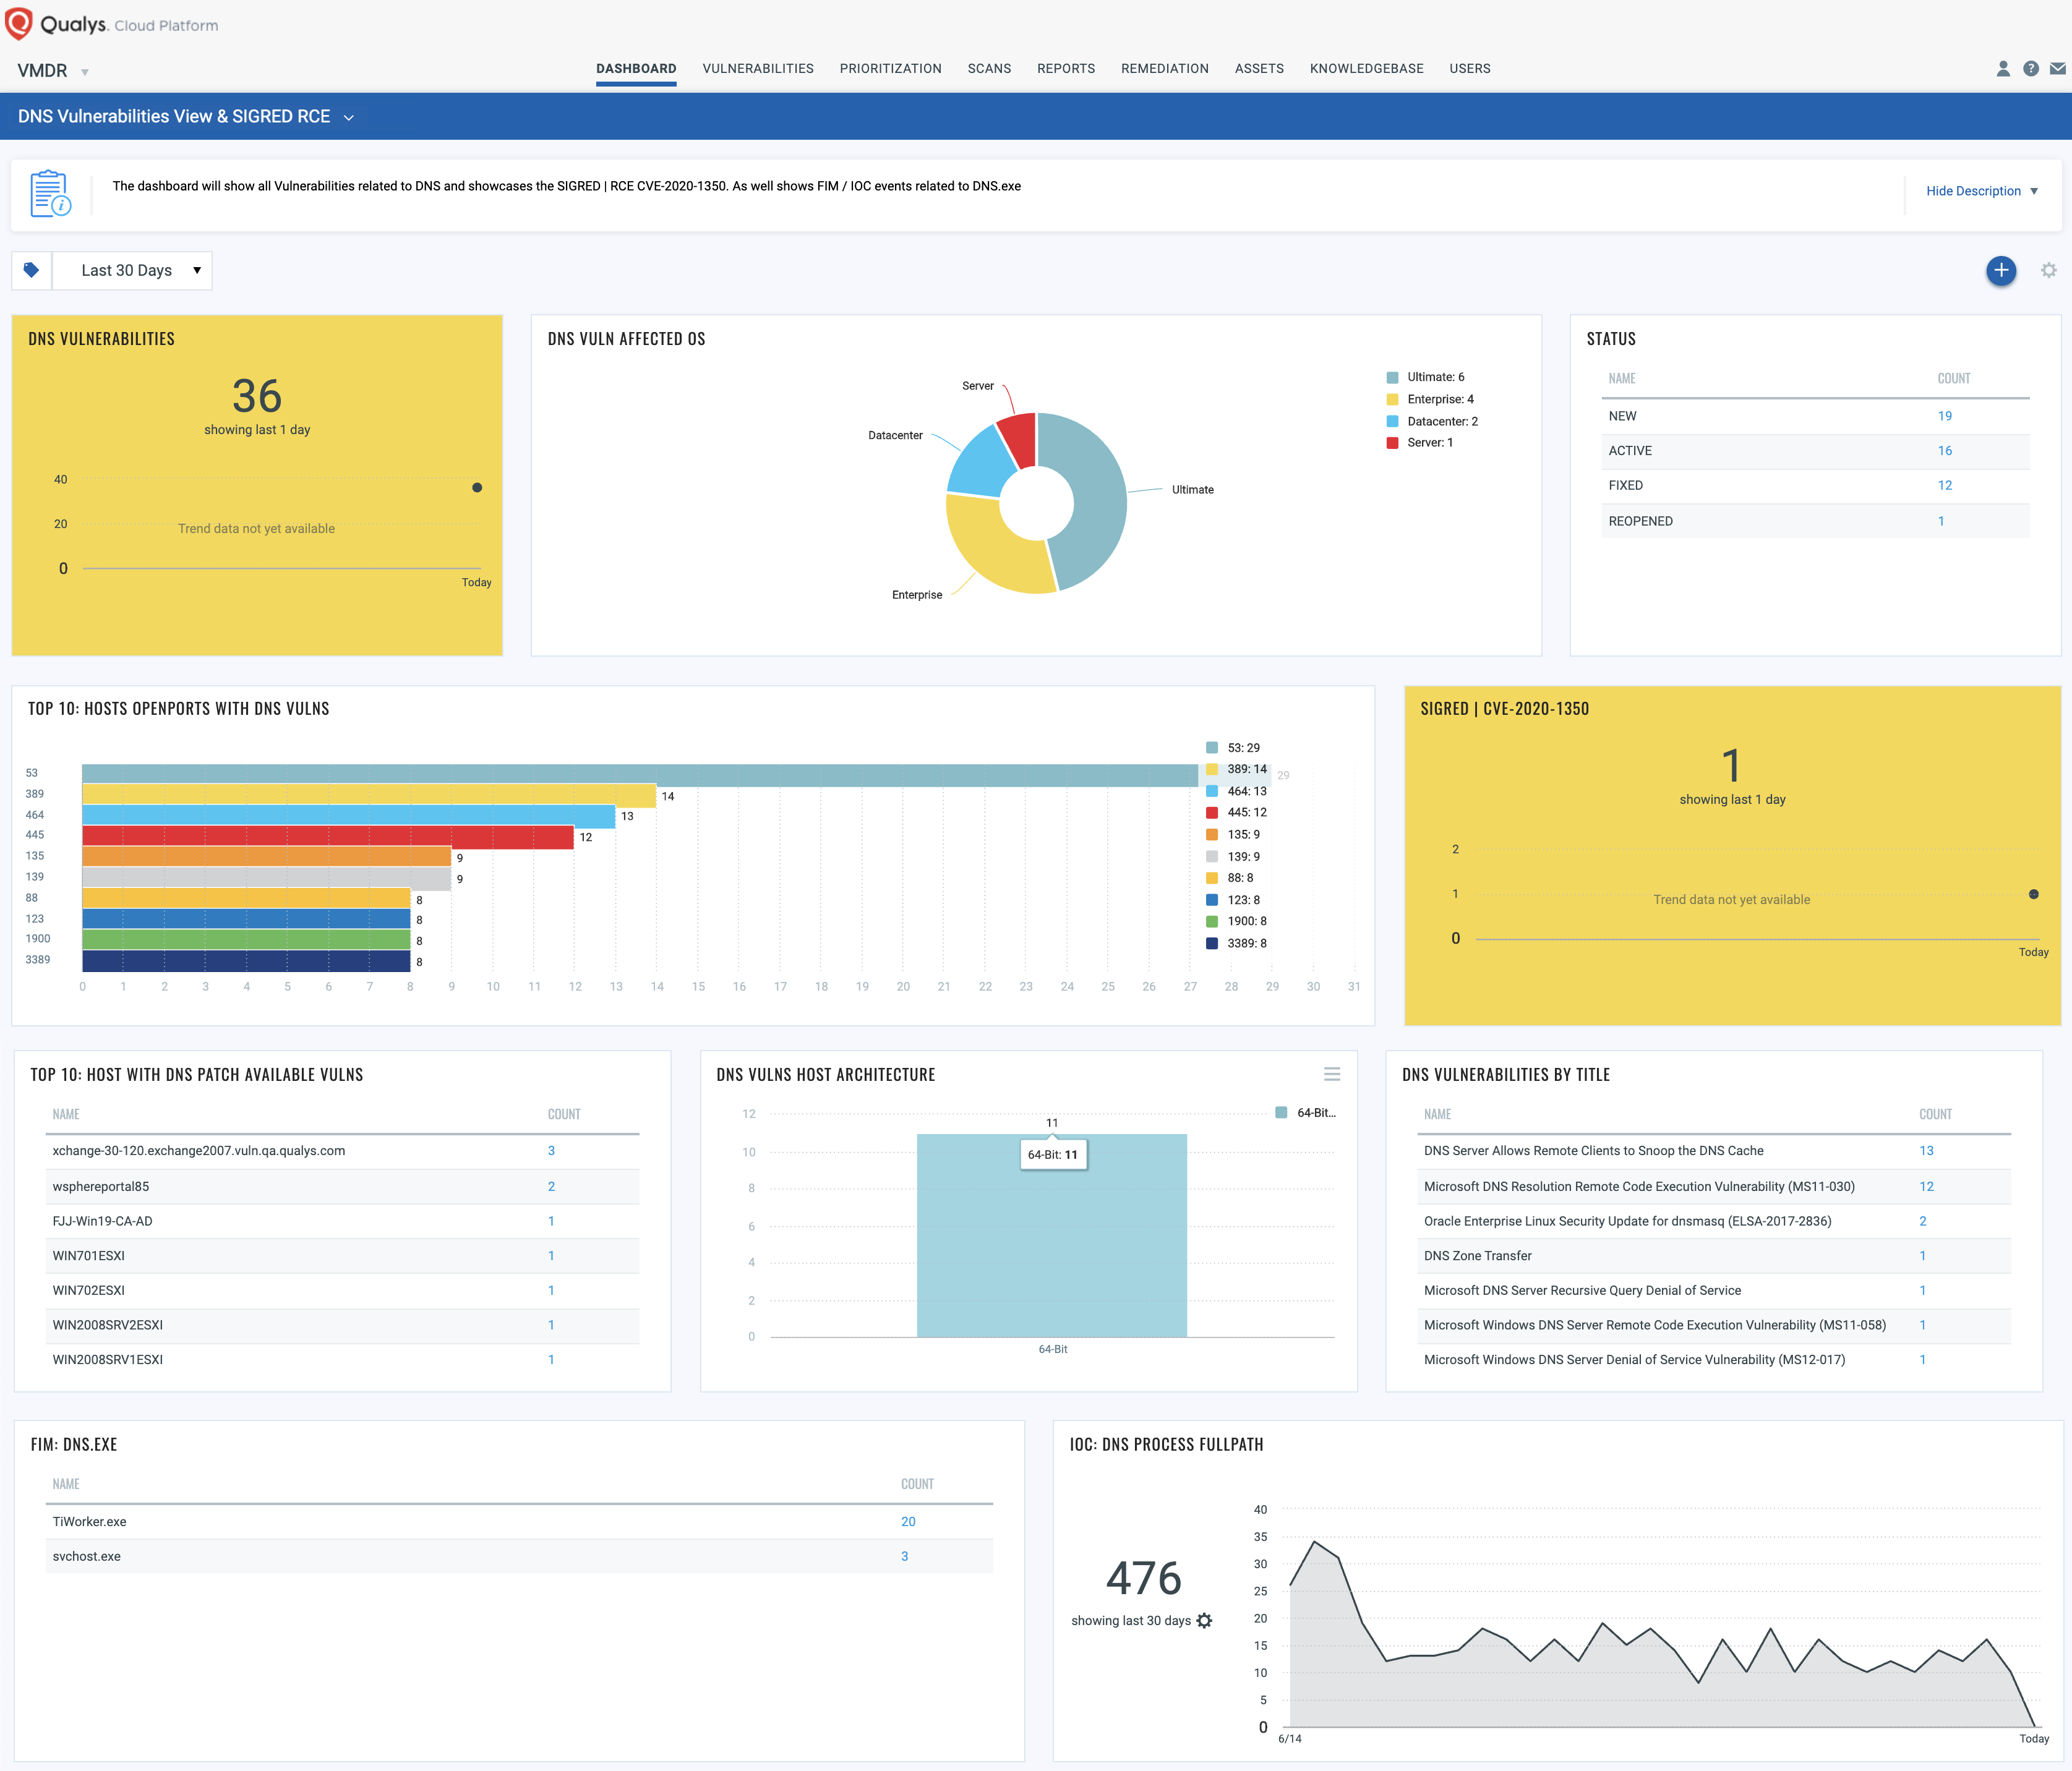
Task: Open the tag filter icon
Action: pos(32,270)
